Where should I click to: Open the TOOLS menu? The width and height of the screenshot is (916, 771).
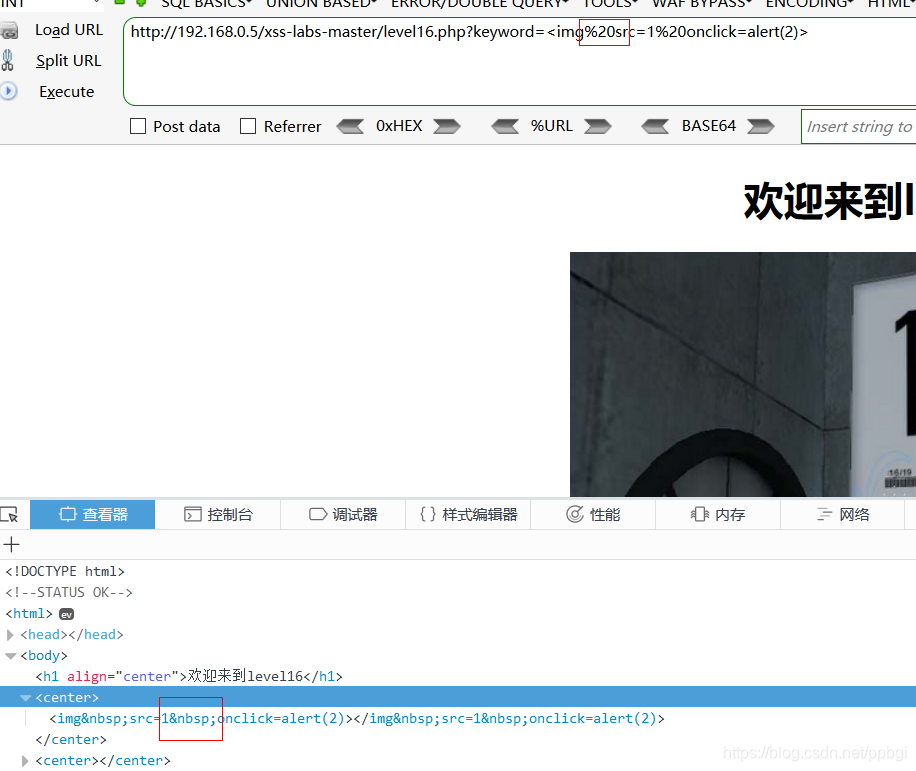pyautogui.click(x=610, y=4)
